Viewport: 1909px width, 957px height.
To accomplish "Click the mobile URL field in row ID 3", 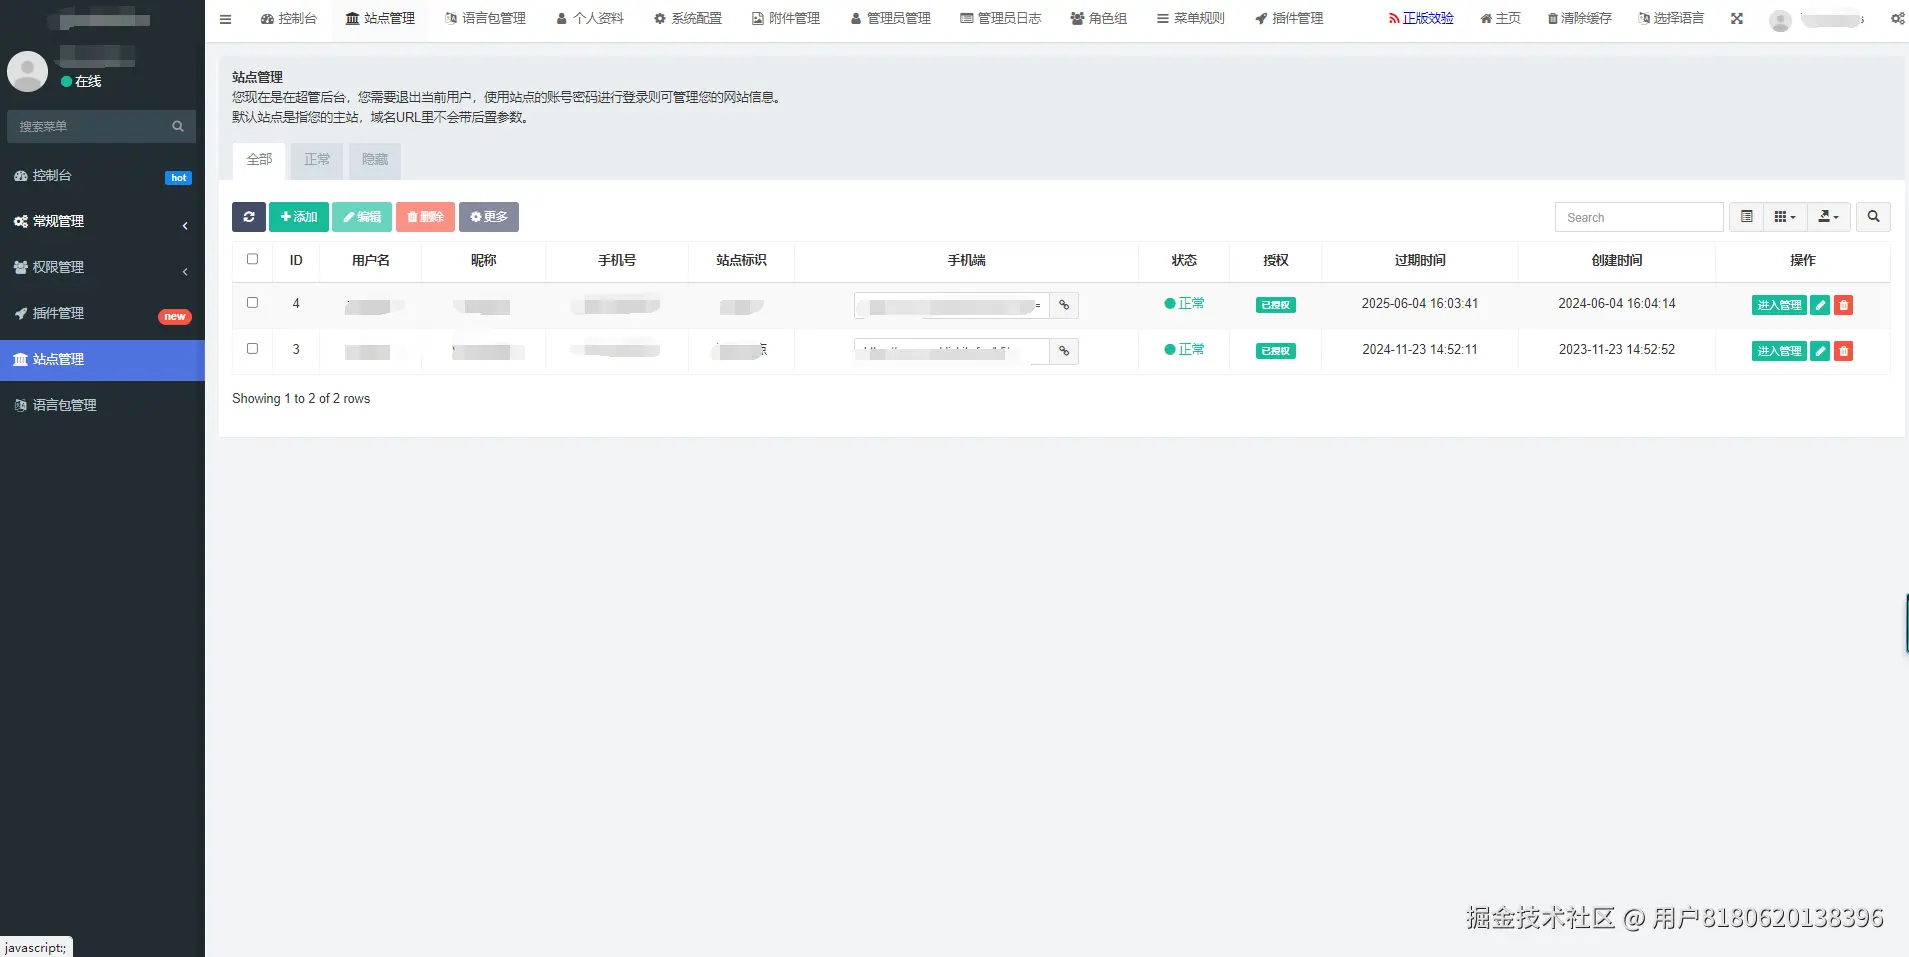I will point(951,351).
